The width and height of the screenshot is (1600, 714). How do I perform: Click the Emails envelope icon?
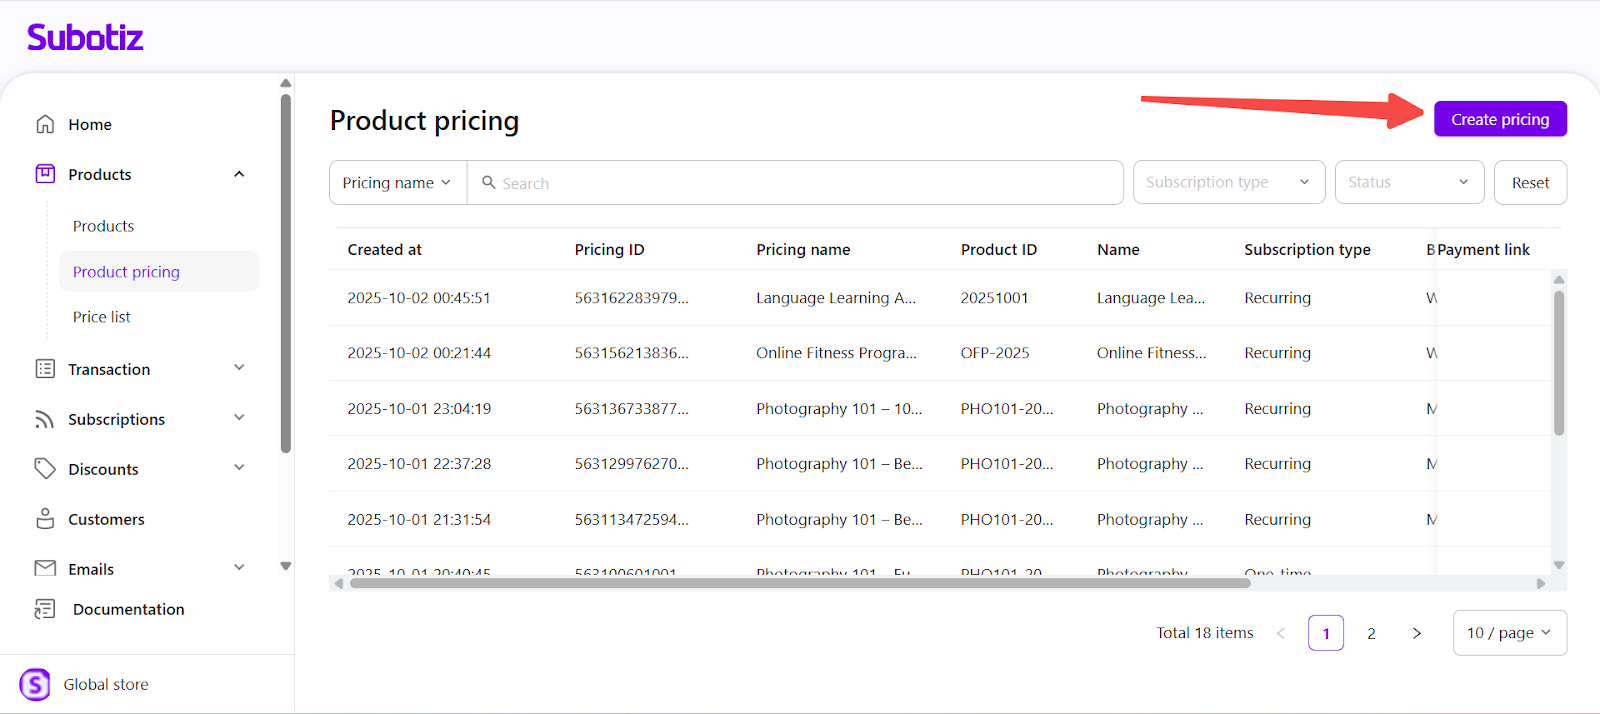coord(45,568)
